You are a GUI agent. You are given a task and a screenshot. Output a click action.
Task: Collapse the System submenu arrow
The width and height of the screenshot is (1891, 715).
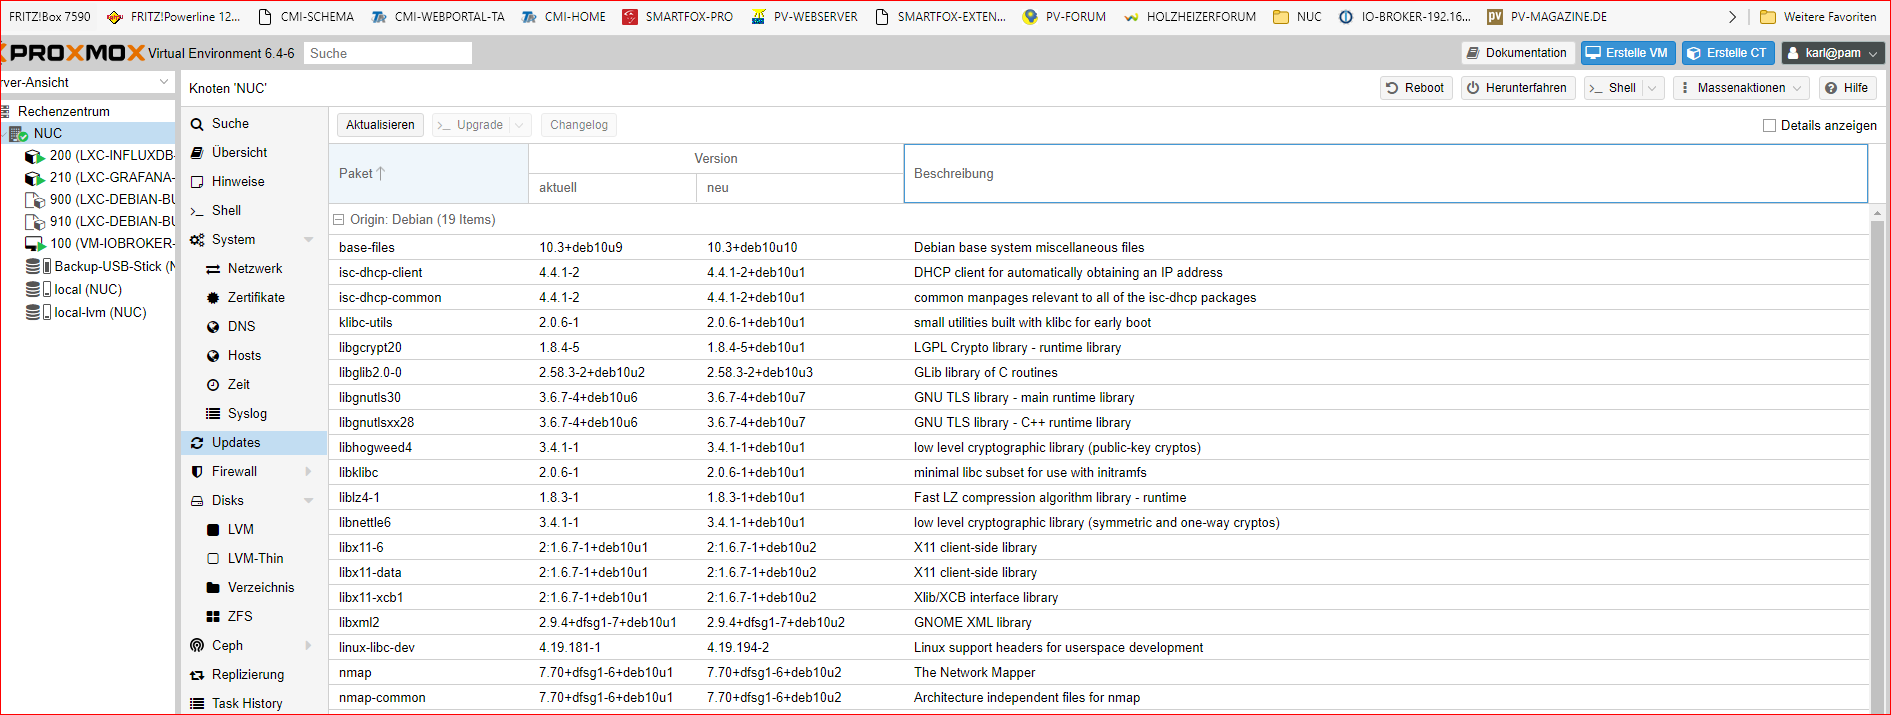[309, 240]
